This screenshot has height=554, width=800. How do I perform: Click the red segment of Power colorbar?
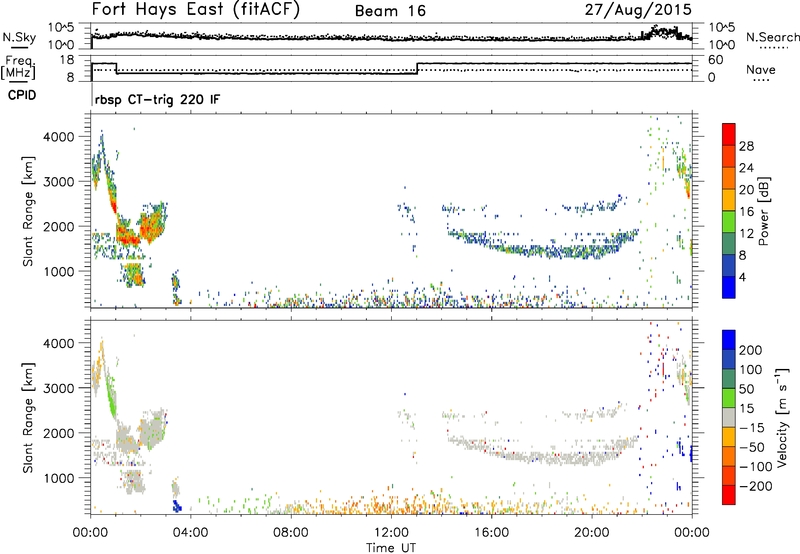tap(729, 134)
